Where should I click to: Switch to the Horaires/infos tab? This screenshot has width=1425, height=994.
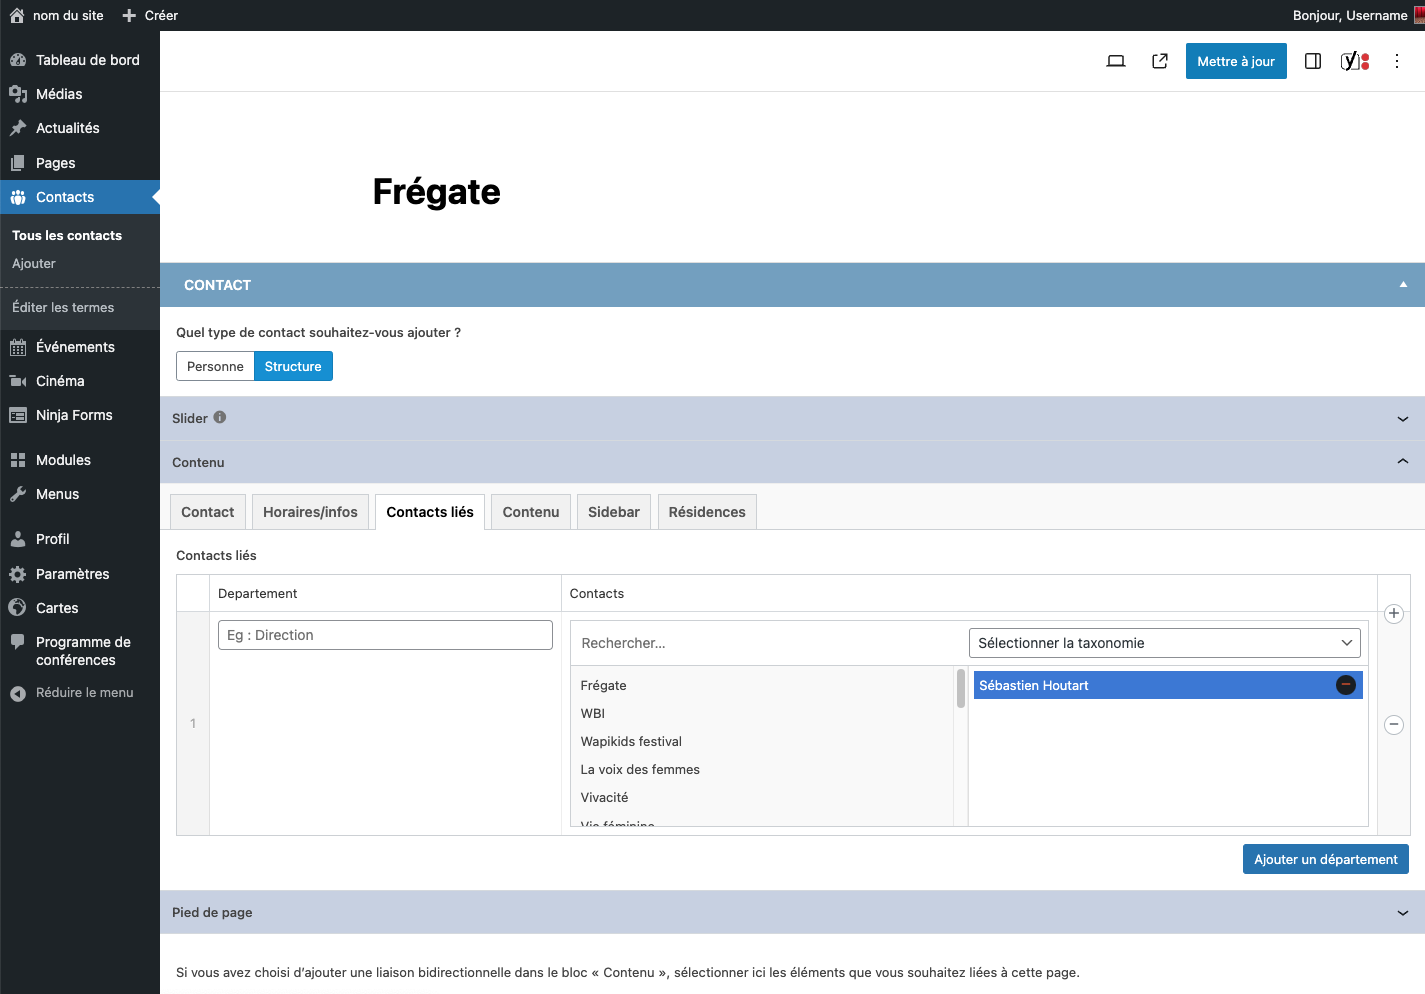click(310, 512)
